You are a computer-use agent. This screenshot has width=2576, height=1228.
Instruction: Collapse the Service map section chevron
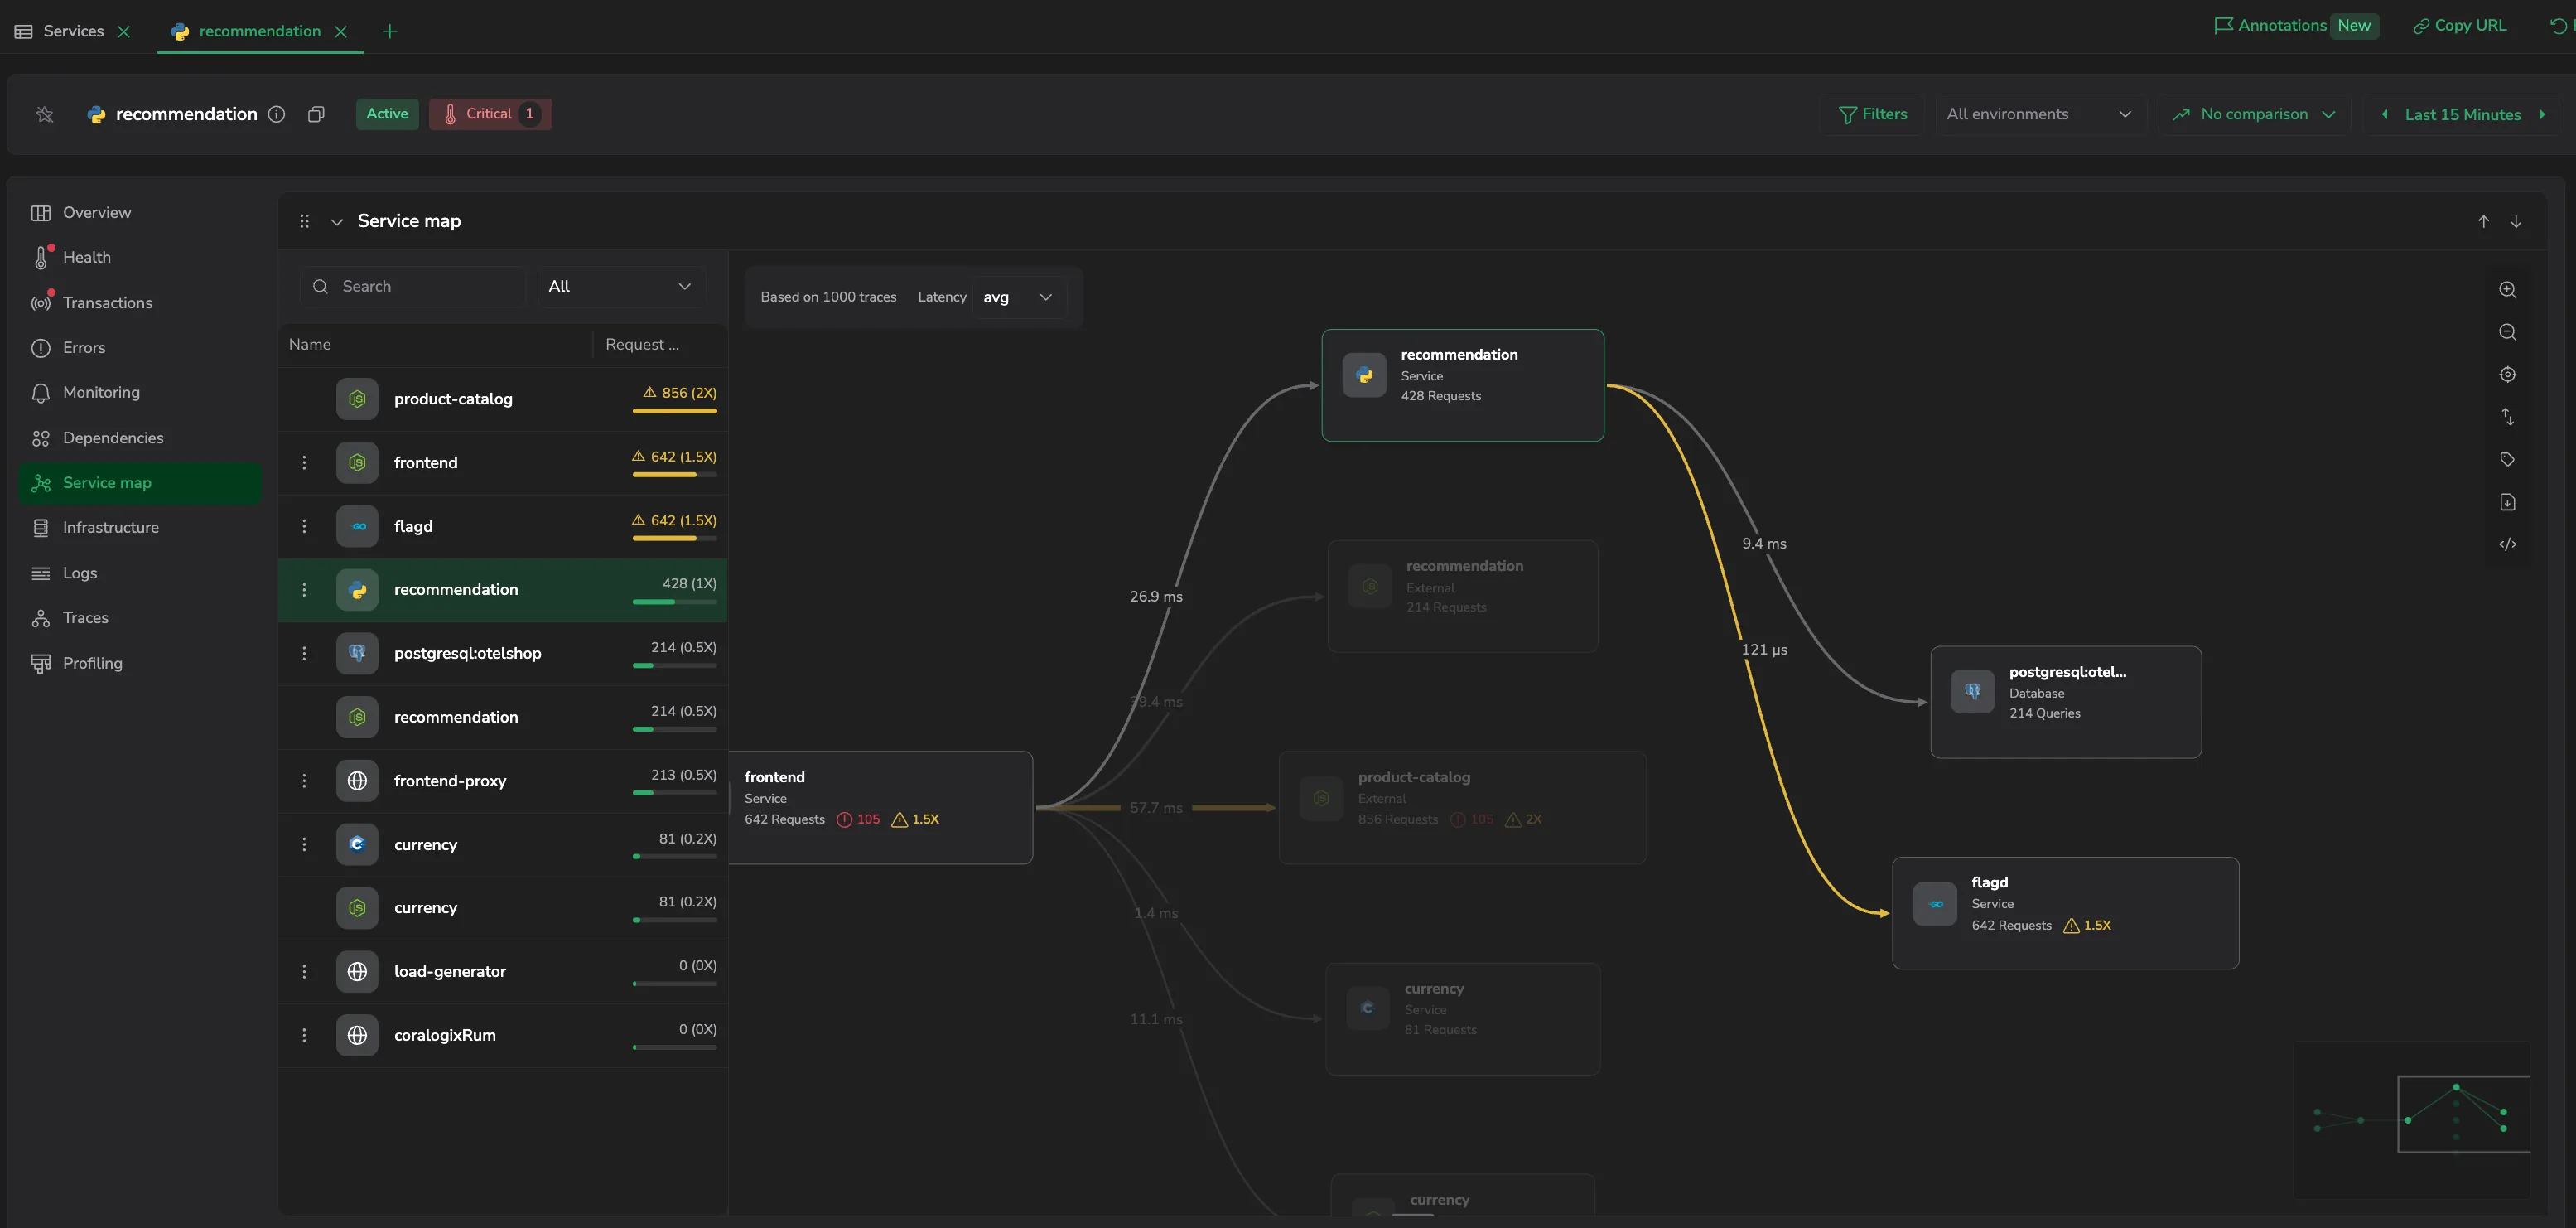pos(337,221)
